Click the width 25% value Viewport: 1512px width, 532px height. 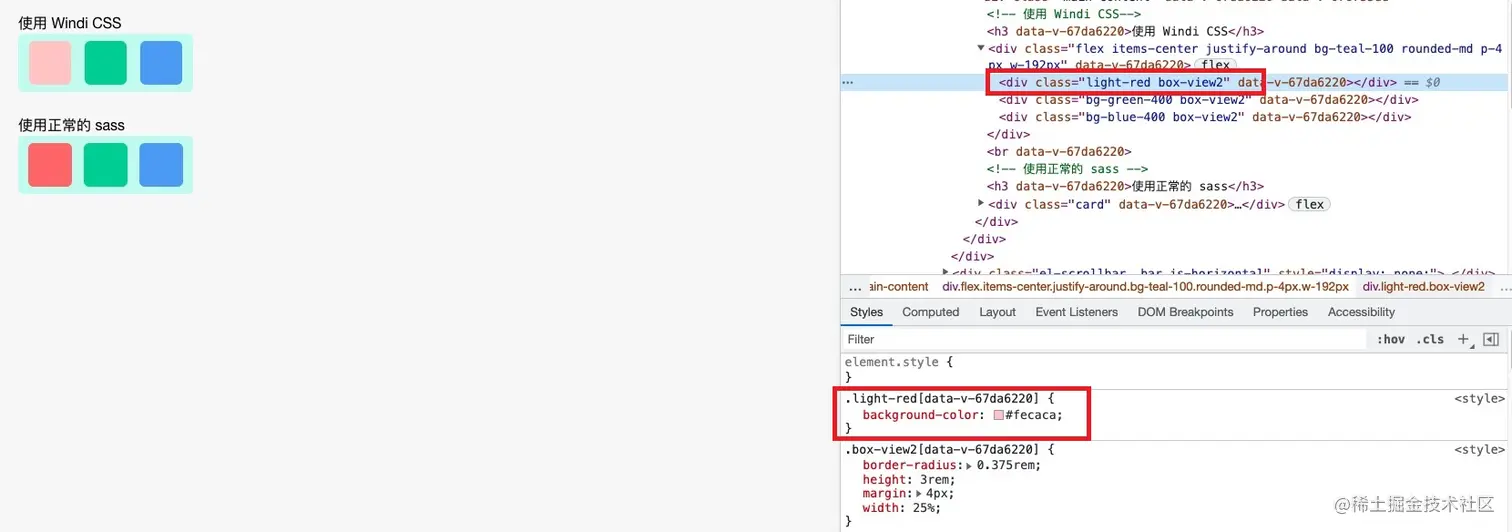click(x=922, y=508)
